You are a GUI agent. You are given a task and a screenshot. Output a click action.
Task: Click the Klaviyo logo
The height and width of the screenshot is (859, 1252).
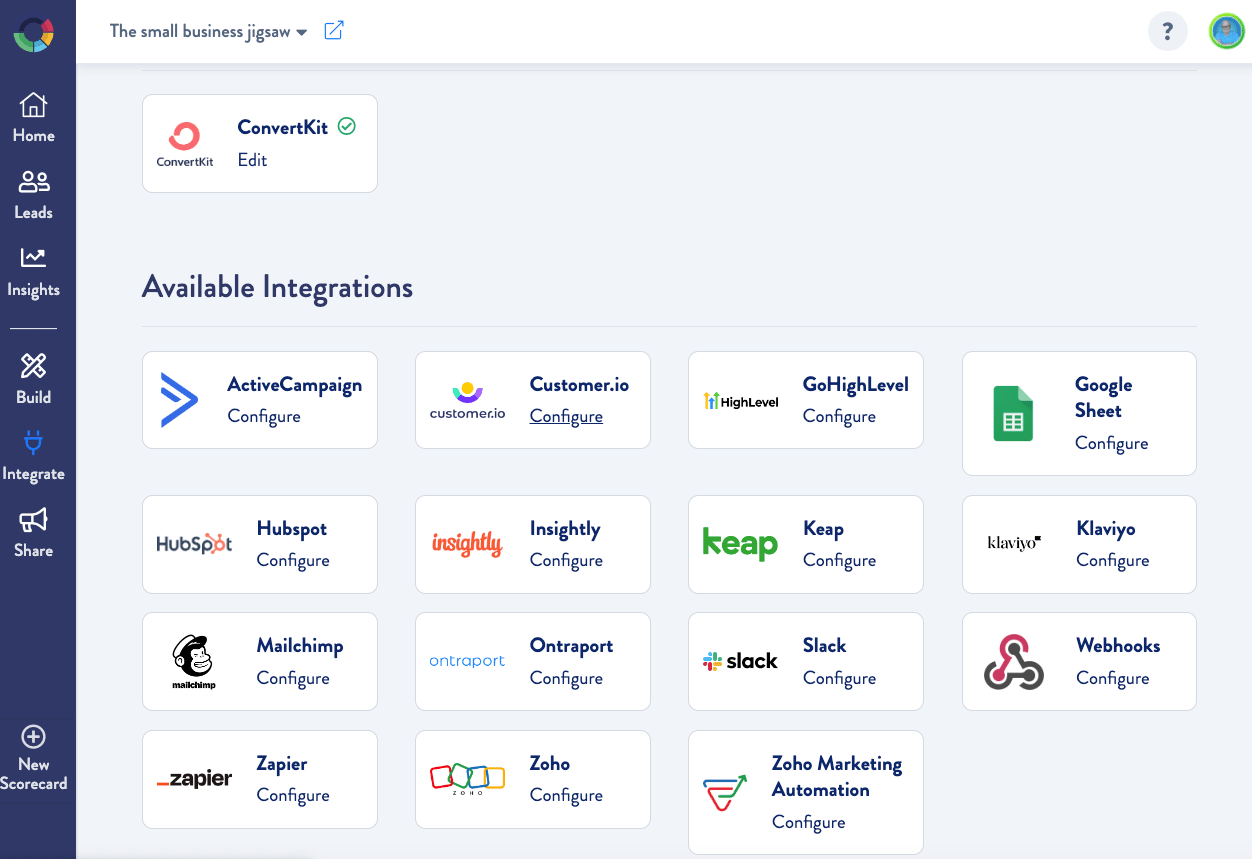click(1014, 543)
